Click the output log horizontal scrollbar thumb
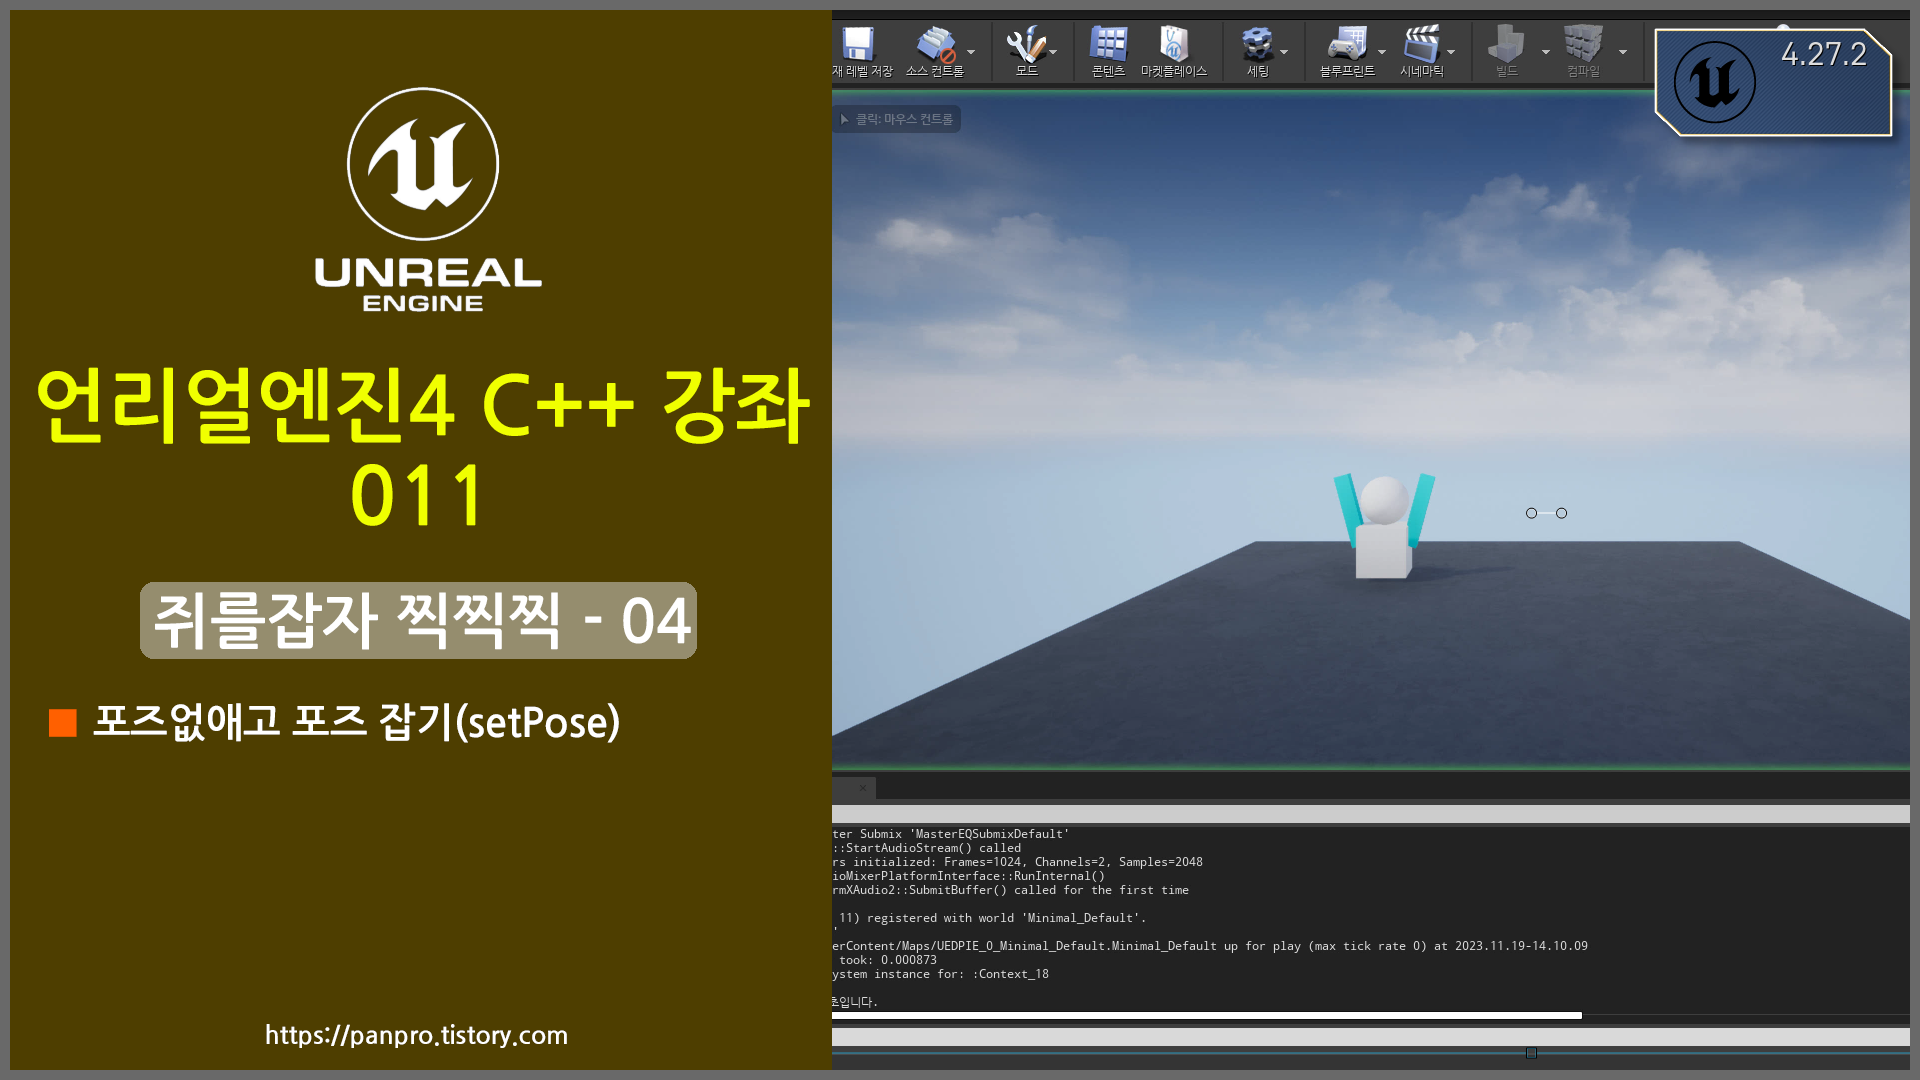 click(1205, 1016)
